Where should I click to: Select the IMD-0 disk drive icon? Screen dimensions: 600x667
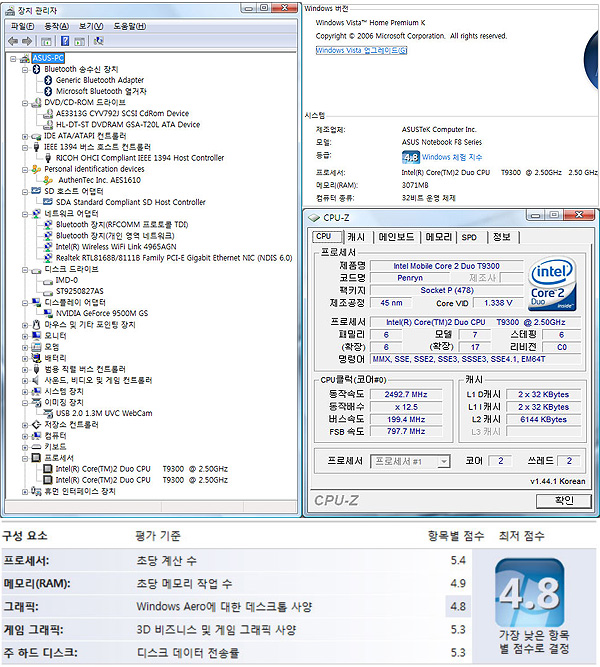[x=48, y=281]
